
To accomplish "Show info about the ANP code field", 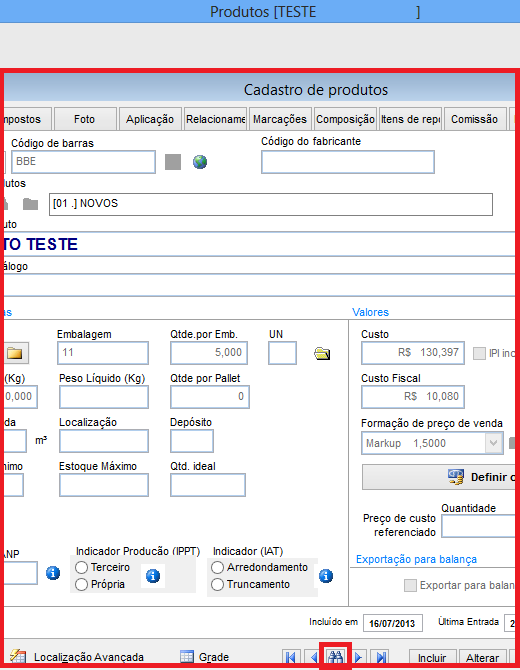I will click(53, 573).
